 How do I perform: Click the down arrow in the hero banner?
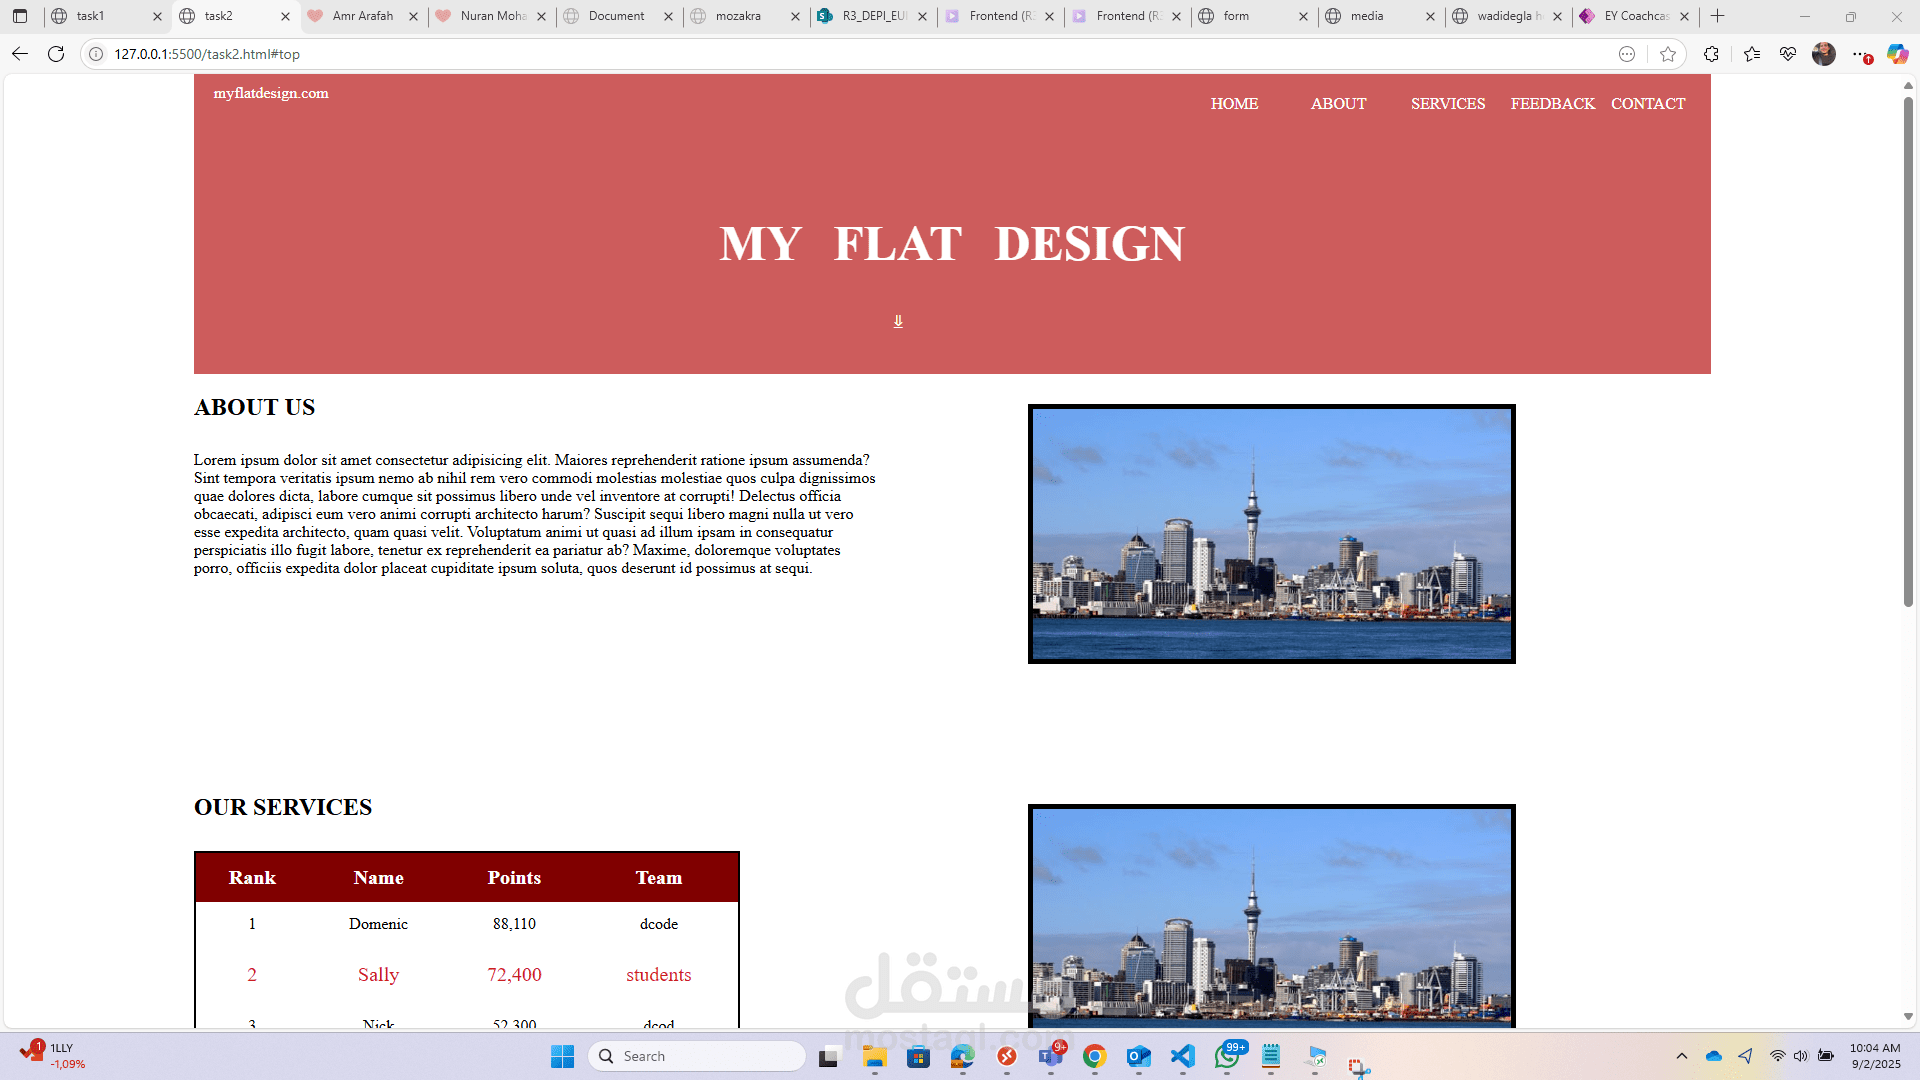[898, 321]
